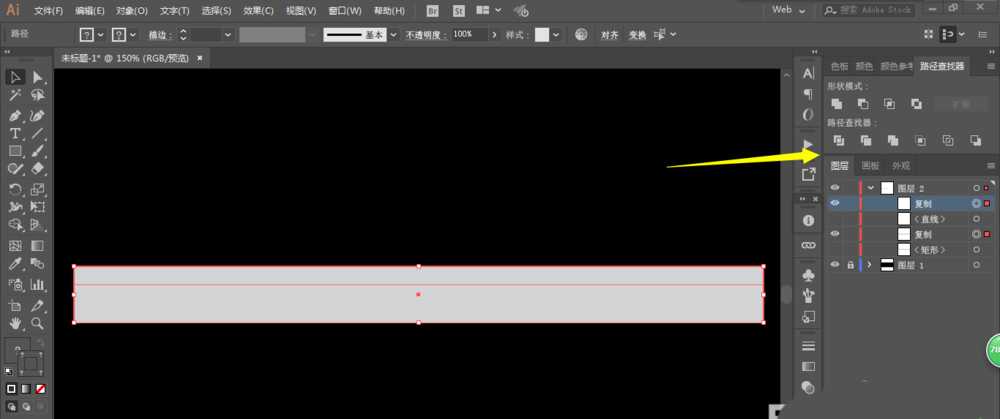This screenshot has width=1000, height=419.
Task: Select the Magic Wand tool
Action: [15, 96]
